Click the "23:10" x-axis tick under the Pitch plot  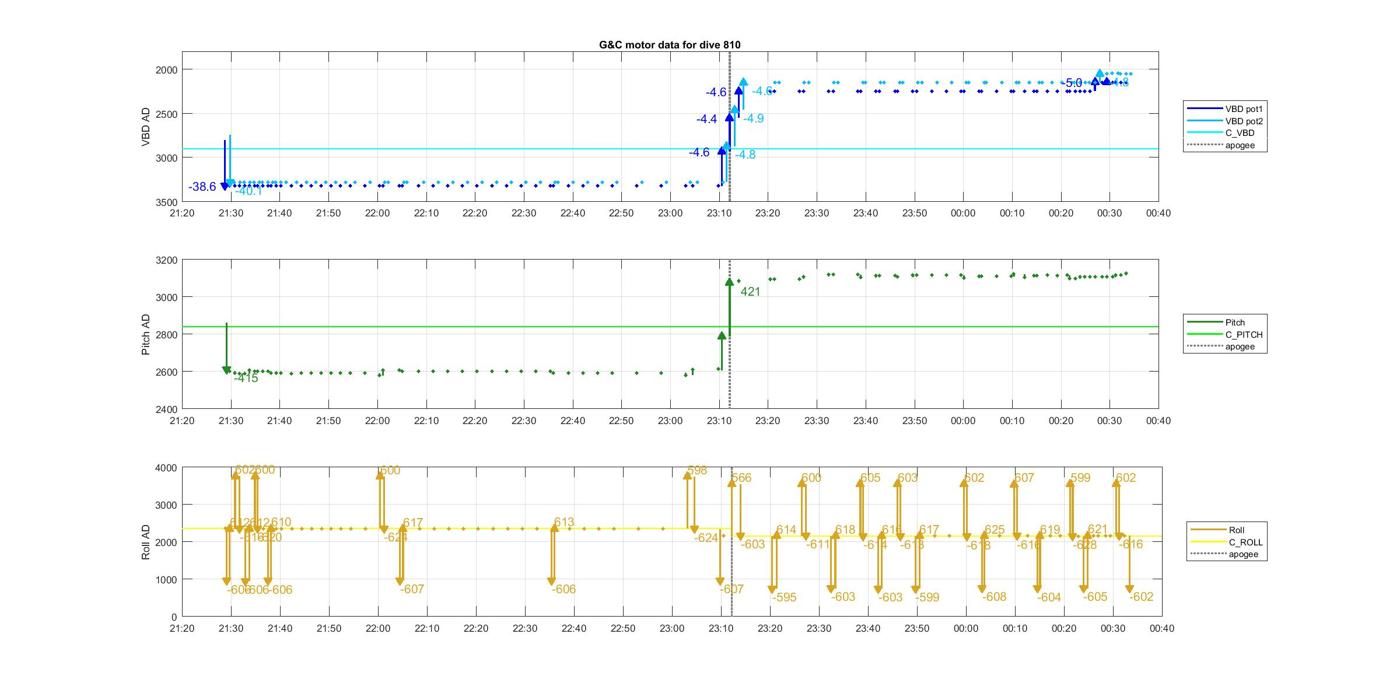[719, 421]
